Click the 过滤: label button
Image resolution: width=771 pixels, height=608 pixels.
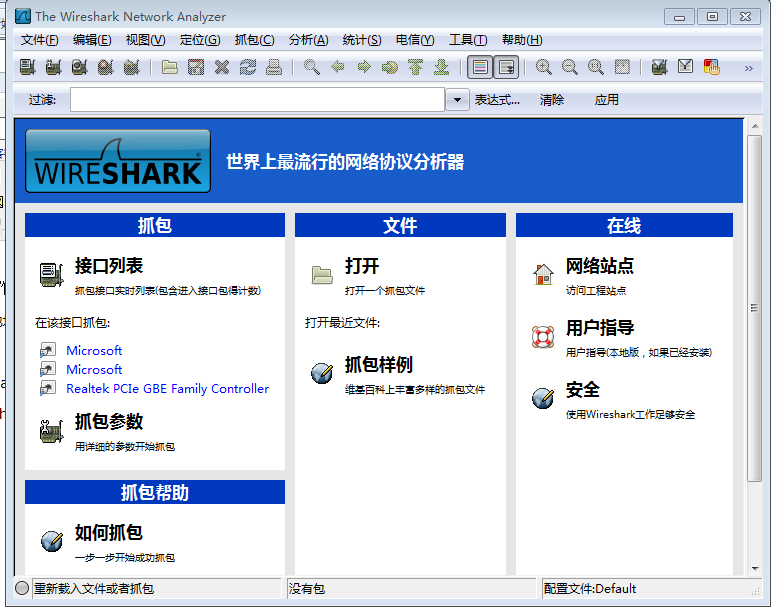[42, 100]
